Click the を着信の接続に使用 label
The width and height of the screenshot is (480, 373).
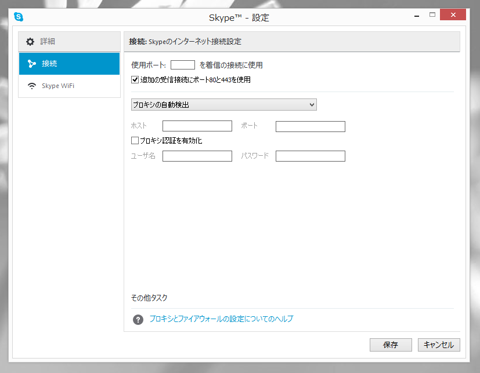click(x=231, y=65)
